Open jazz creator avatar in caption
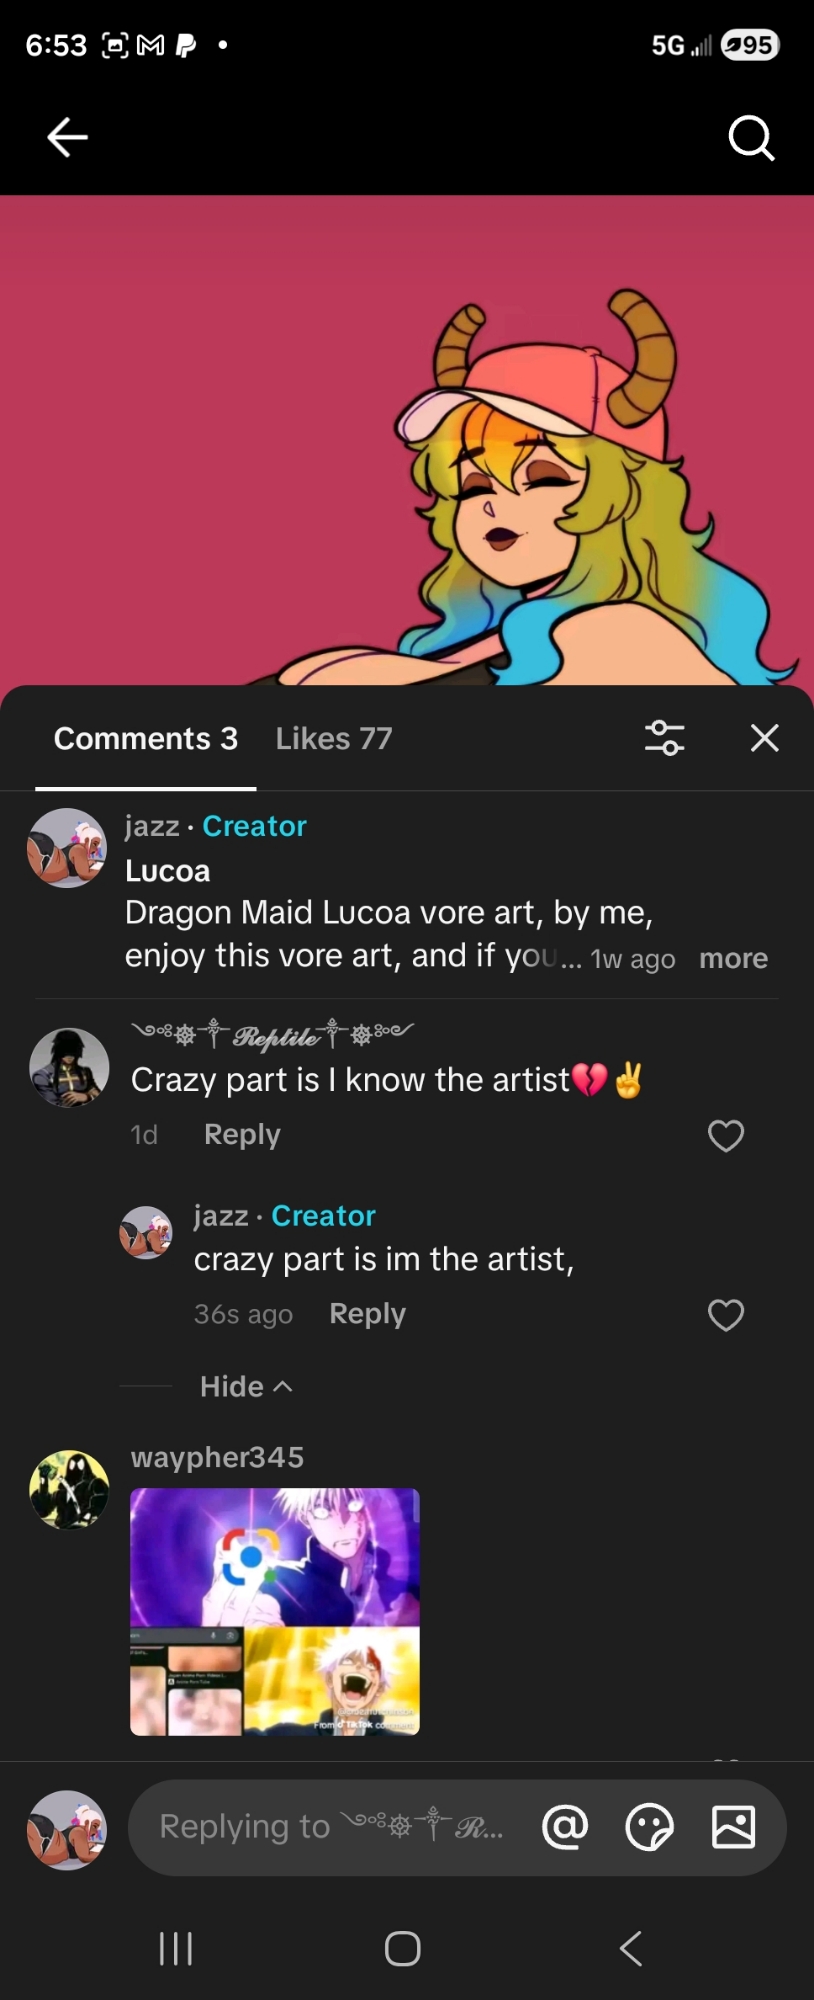 67,848
